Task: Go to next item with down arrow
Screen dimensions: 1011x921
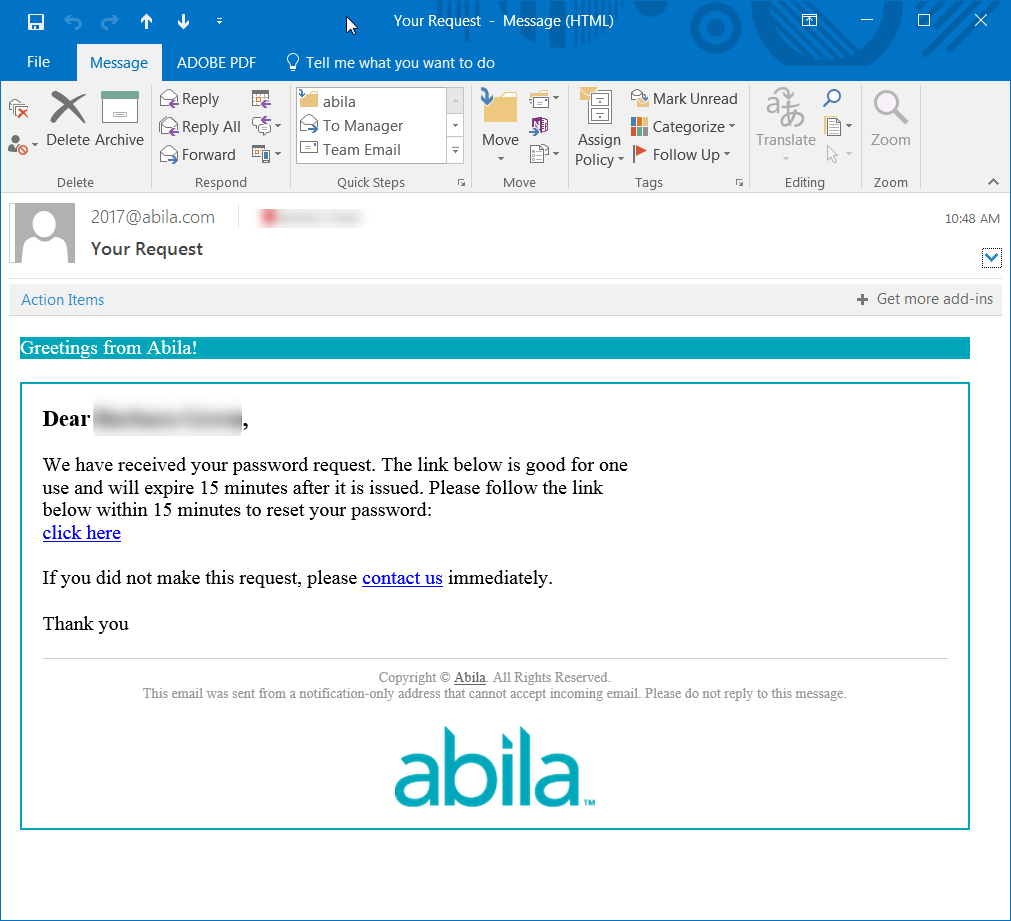Action: tap(183, 22)
